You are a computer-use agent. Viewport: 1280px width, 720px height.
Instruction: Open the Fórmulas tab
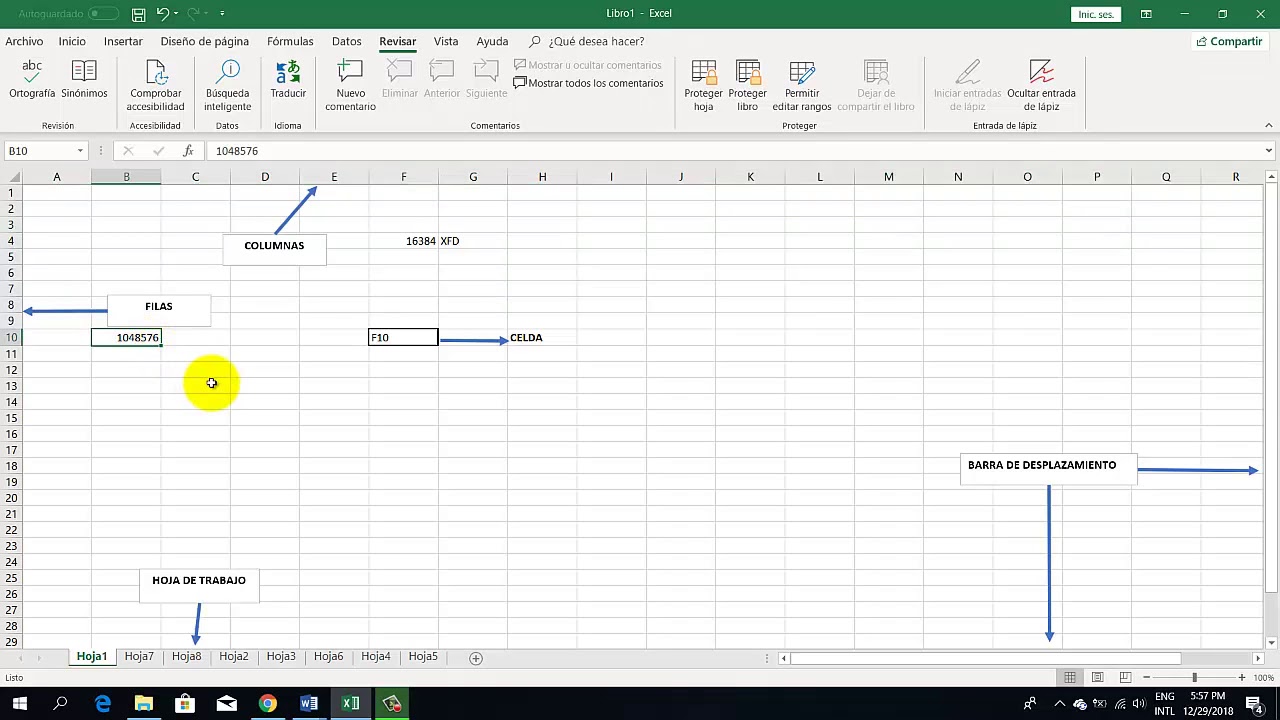(290, 42)
